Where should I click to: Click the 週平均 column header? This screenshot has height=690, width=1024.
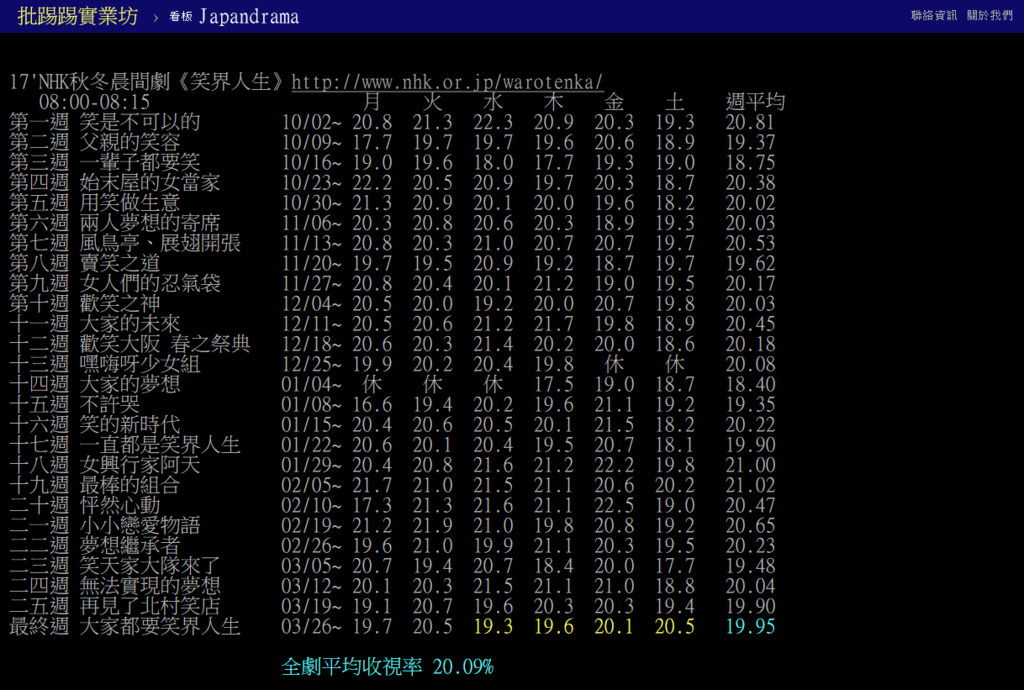(755, 102)
